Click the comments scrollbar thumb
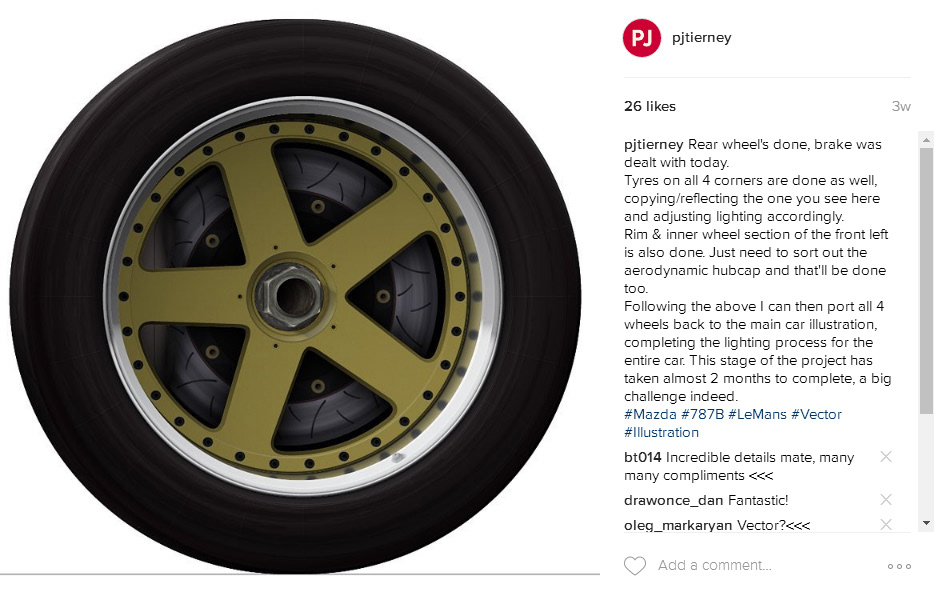The width and height of the screenshot is (934, 599). click(926, 281)
